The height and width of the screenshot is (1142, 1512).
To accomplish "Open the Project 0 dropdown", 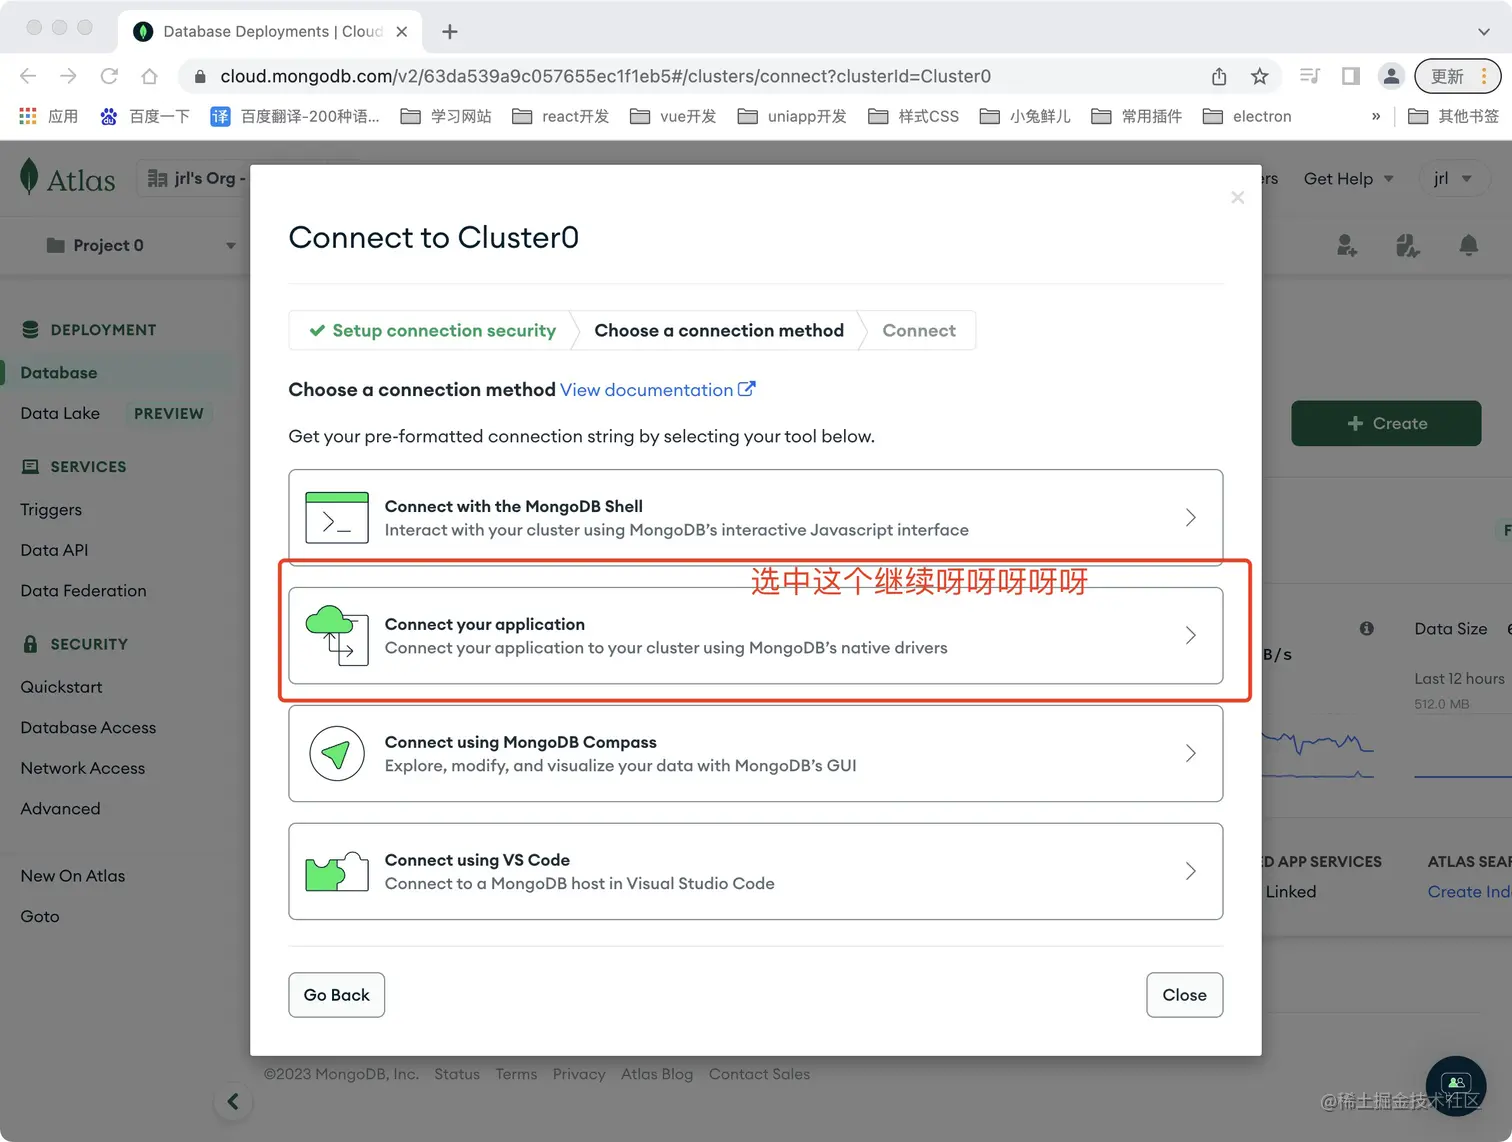I will pyautogui.click(x=140, y=245).
